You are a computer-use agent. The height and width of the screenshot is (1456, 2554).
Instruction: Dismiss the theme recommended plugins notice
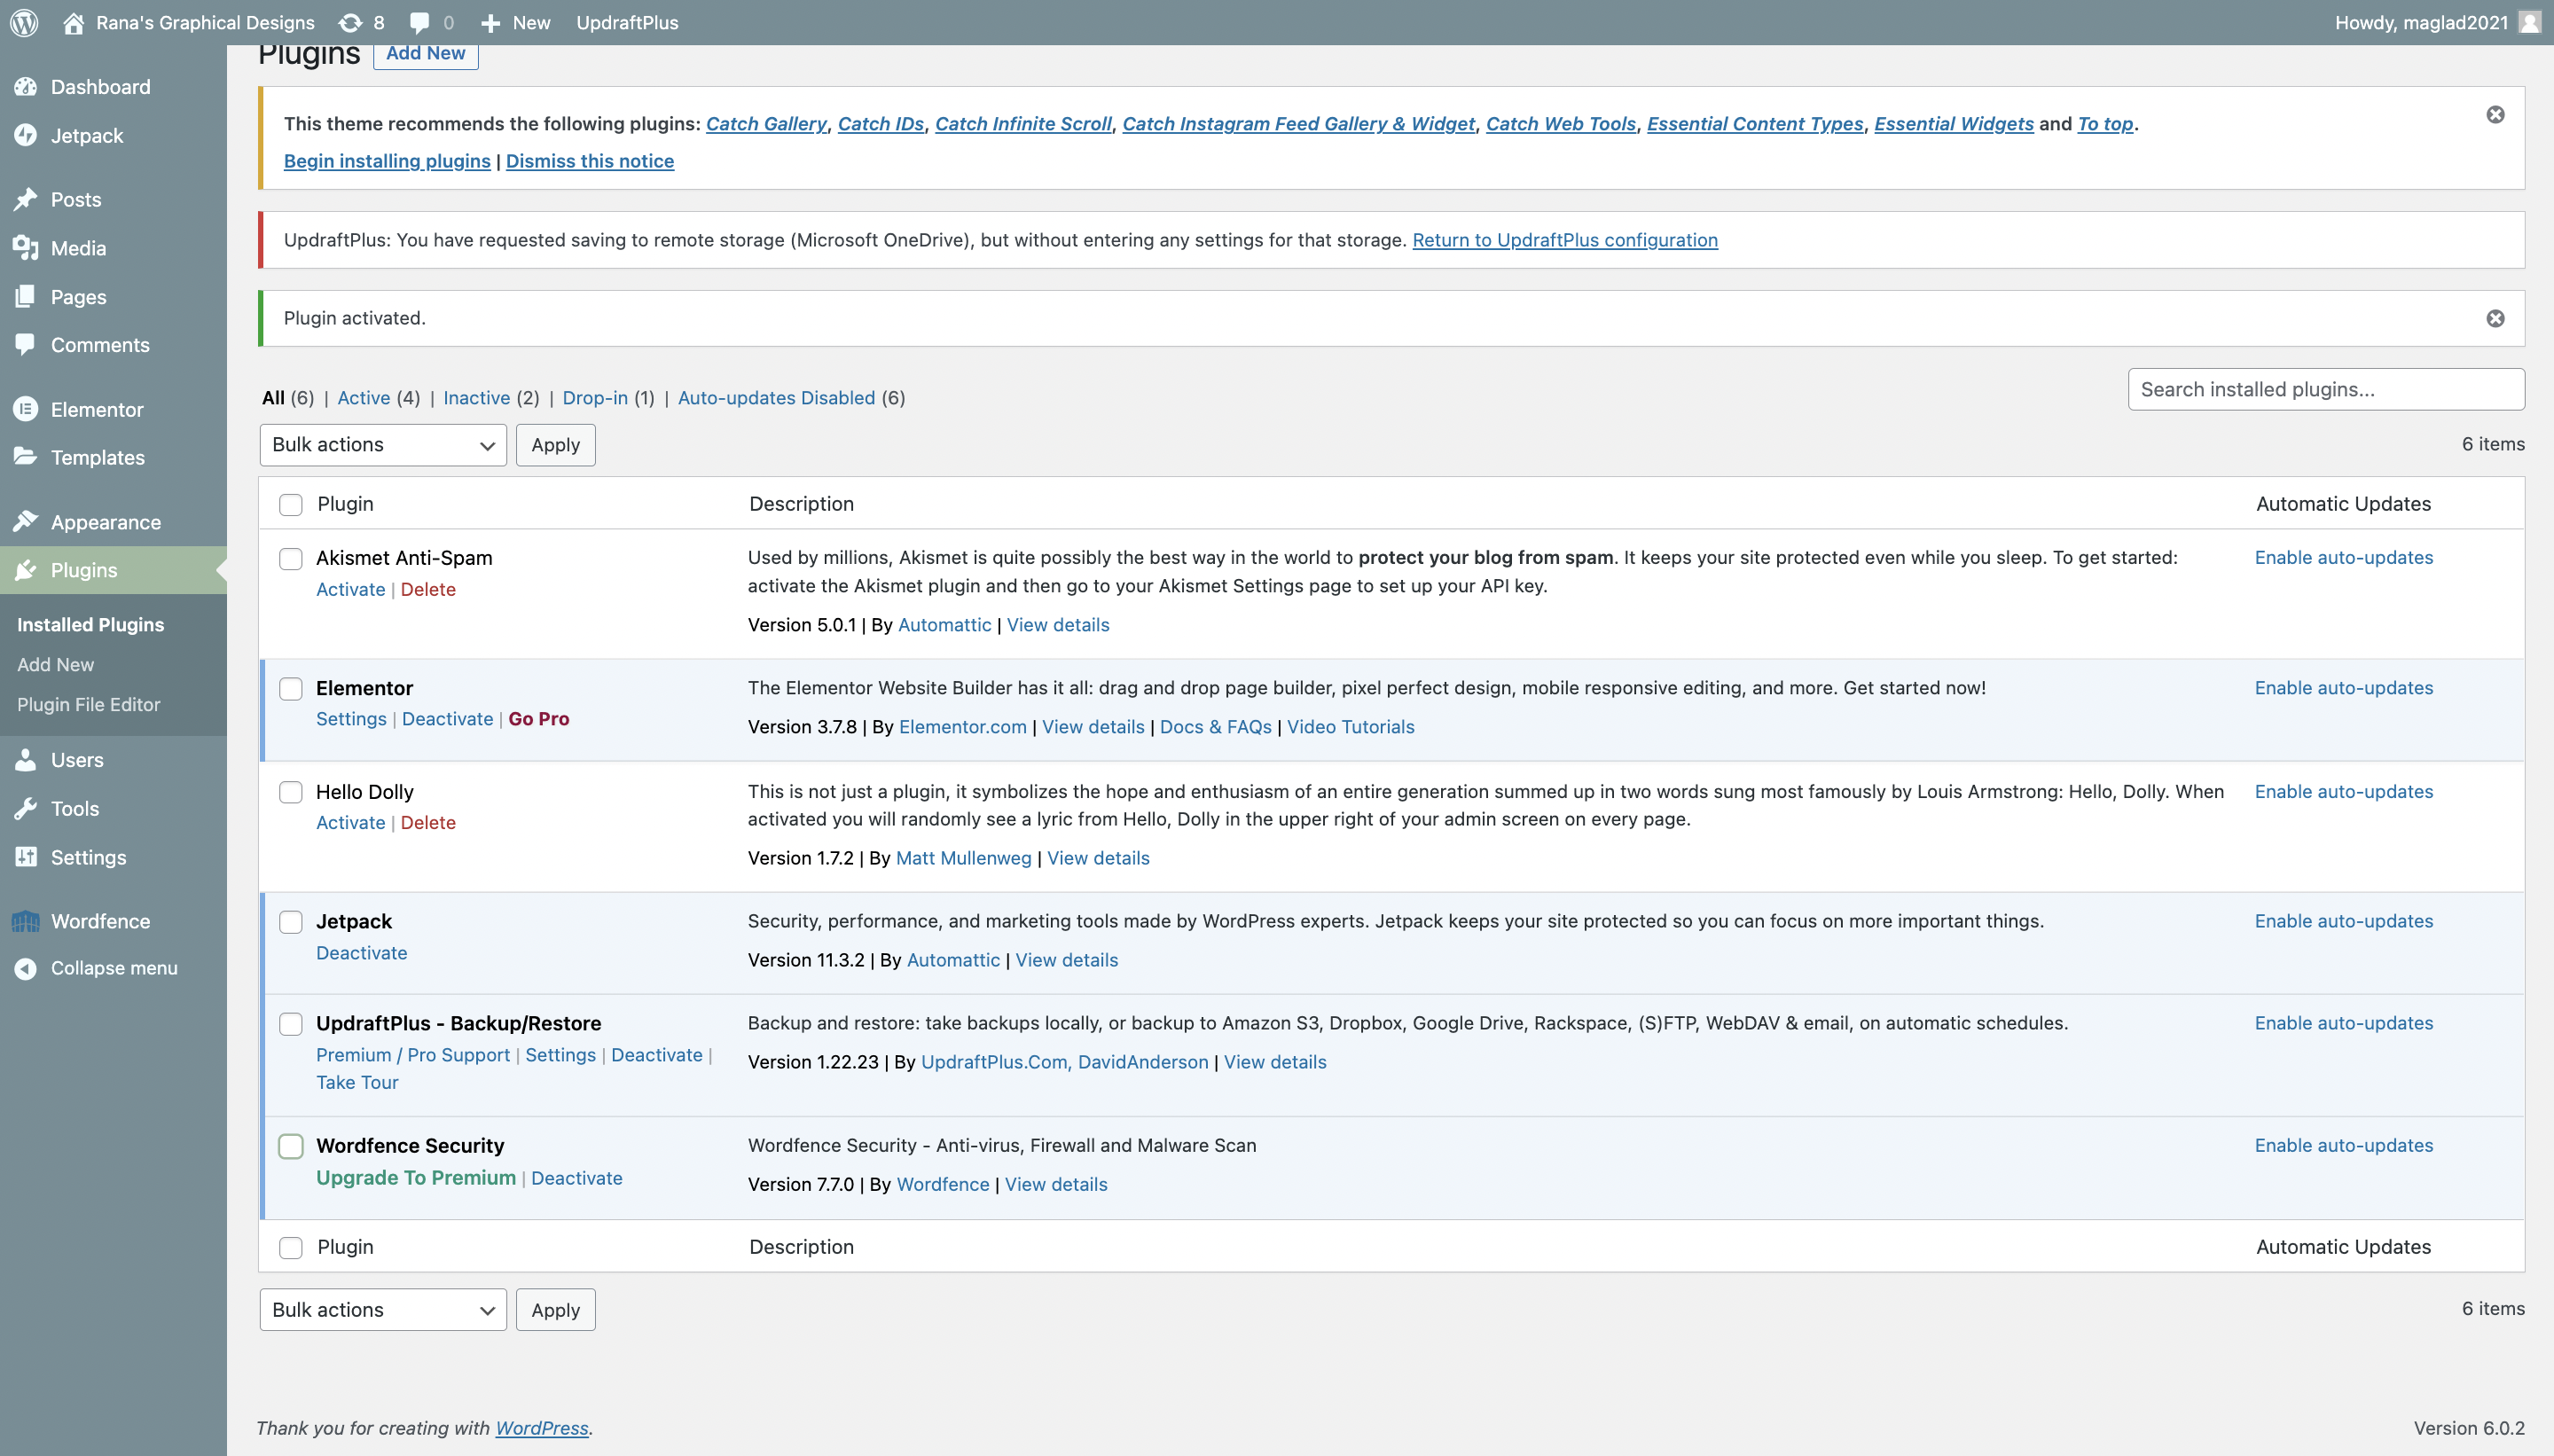tap(2495, 115)
